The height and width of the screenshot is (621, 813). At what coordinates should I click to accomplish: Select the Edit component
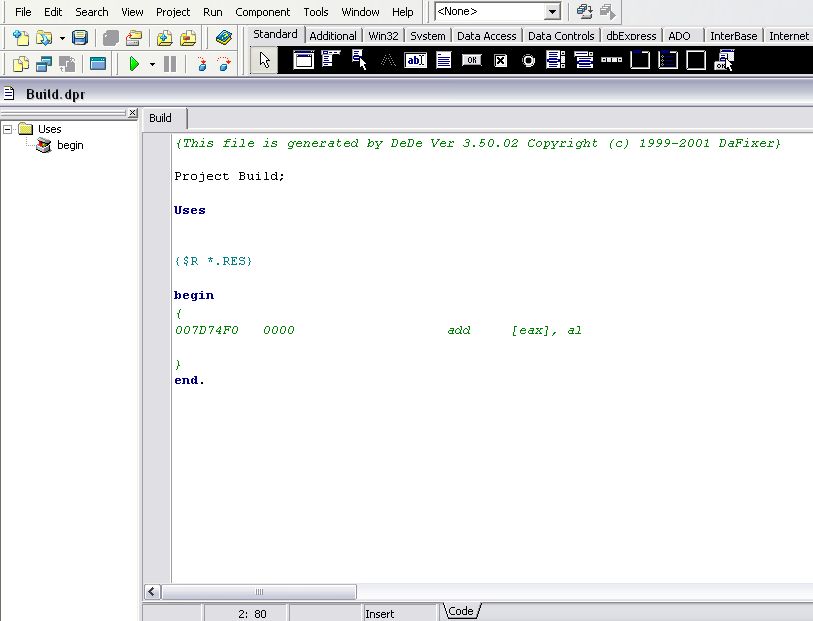tap(415, 60)
